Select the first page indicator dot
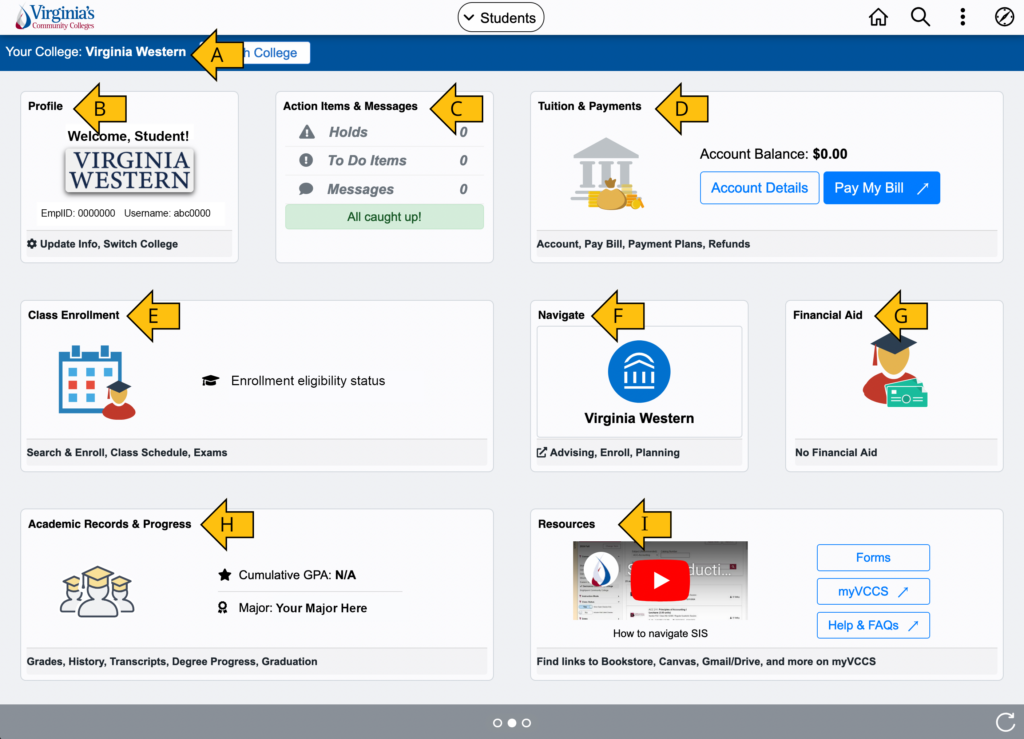The height and width of the screenshot is (739, 1024). point(498,723)
